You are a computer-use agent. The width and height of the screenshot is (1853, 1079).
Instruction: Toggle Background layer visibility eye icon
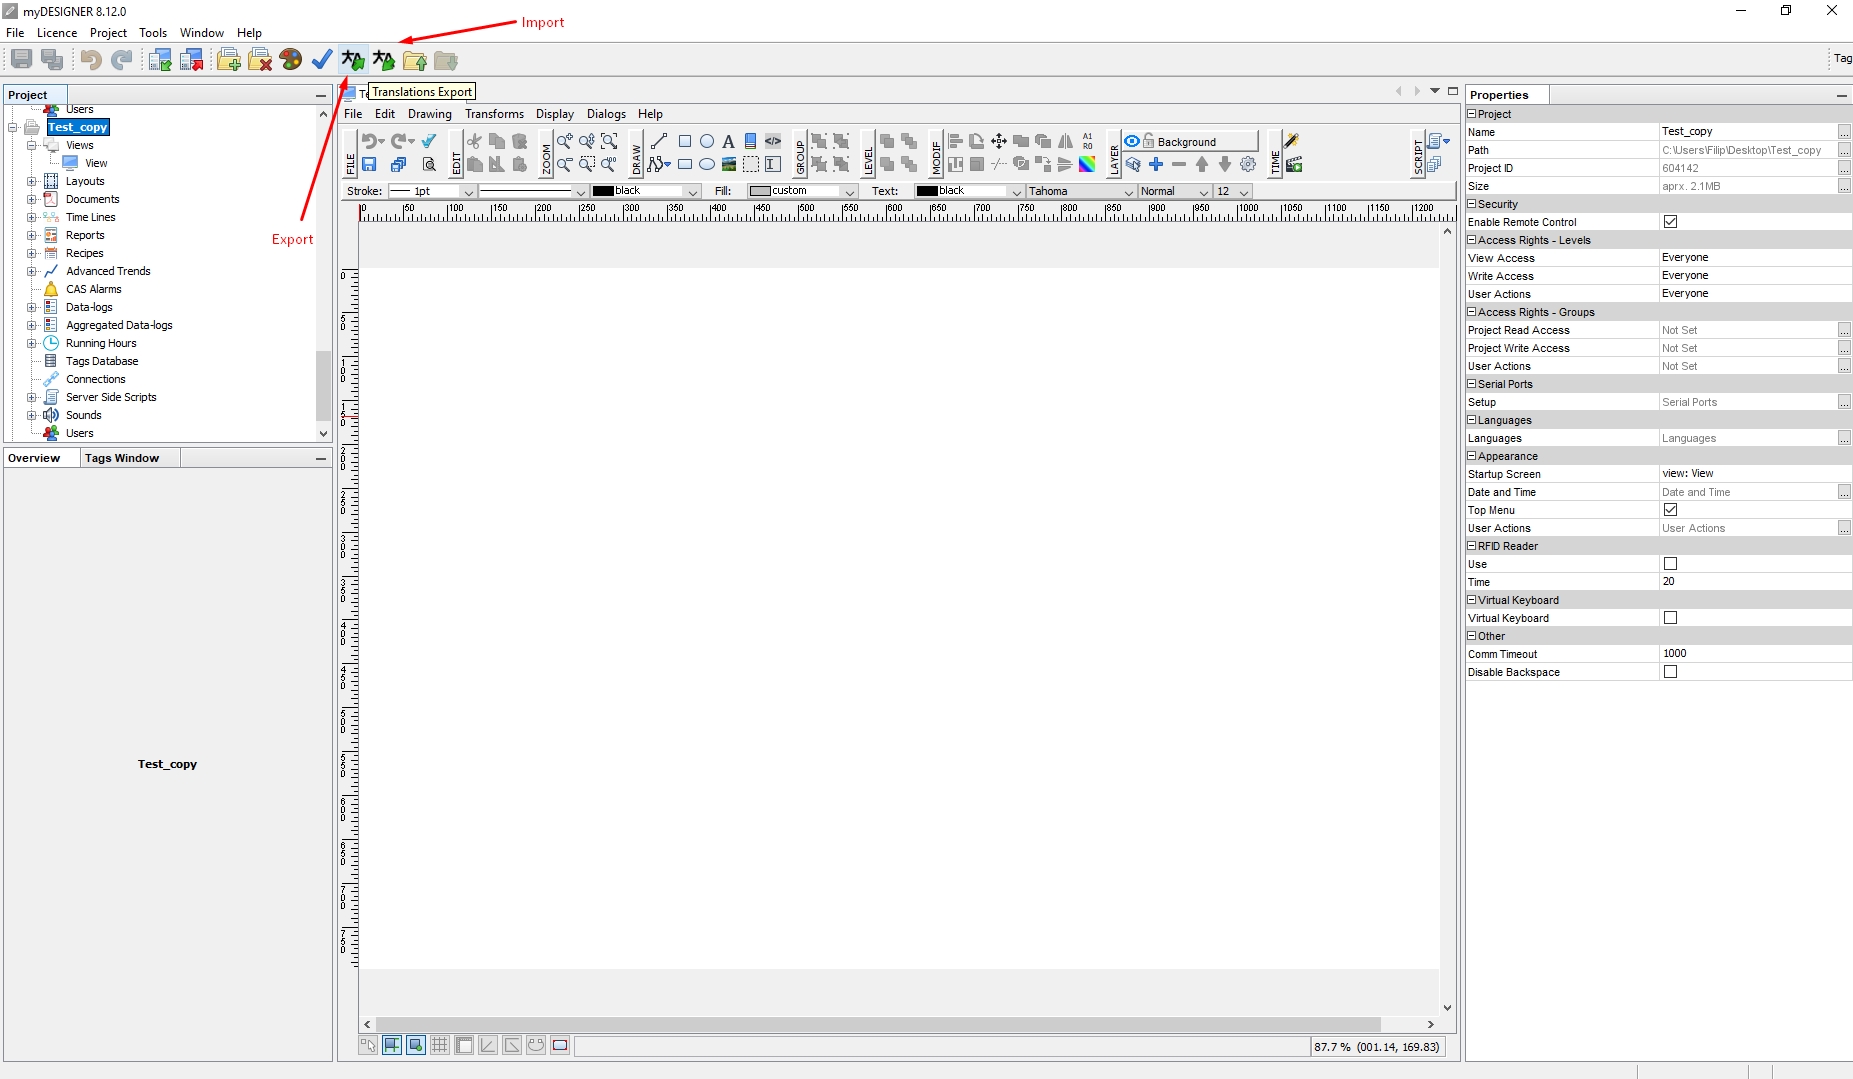pyautogui.click(x=1132, y=141)
